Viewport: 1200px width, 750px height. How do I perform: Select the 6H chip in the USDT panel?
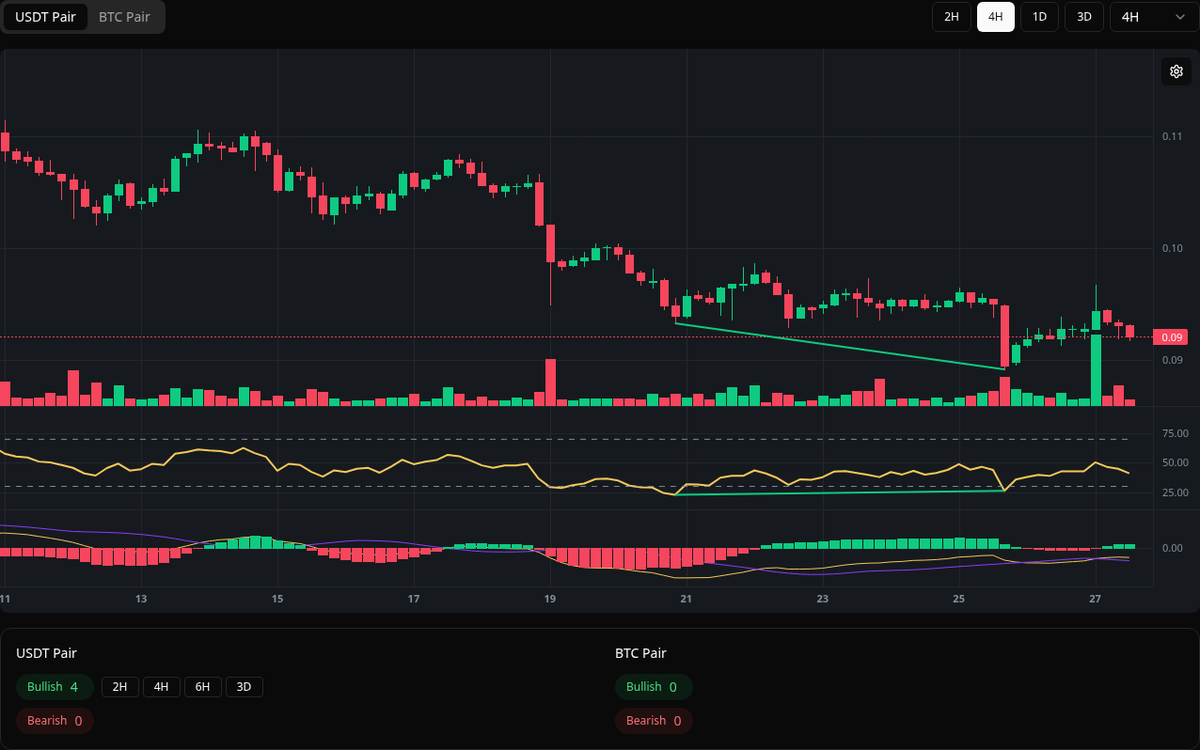[202, 687]
